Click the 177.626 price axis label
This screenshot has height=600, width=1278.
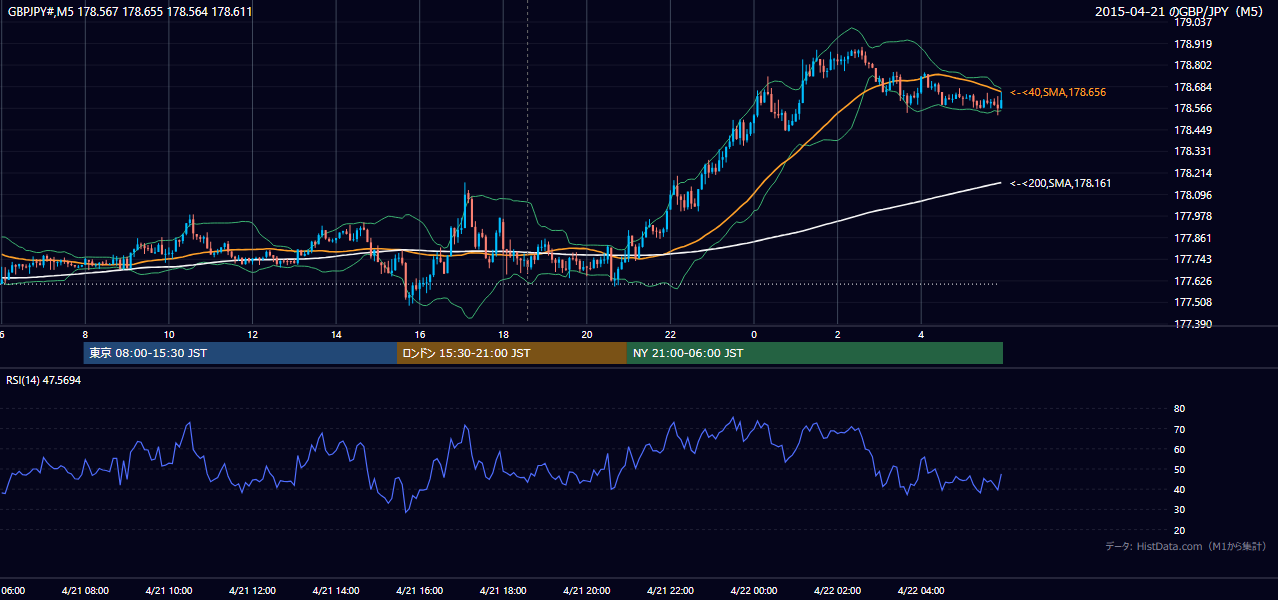pos(1193,281)
